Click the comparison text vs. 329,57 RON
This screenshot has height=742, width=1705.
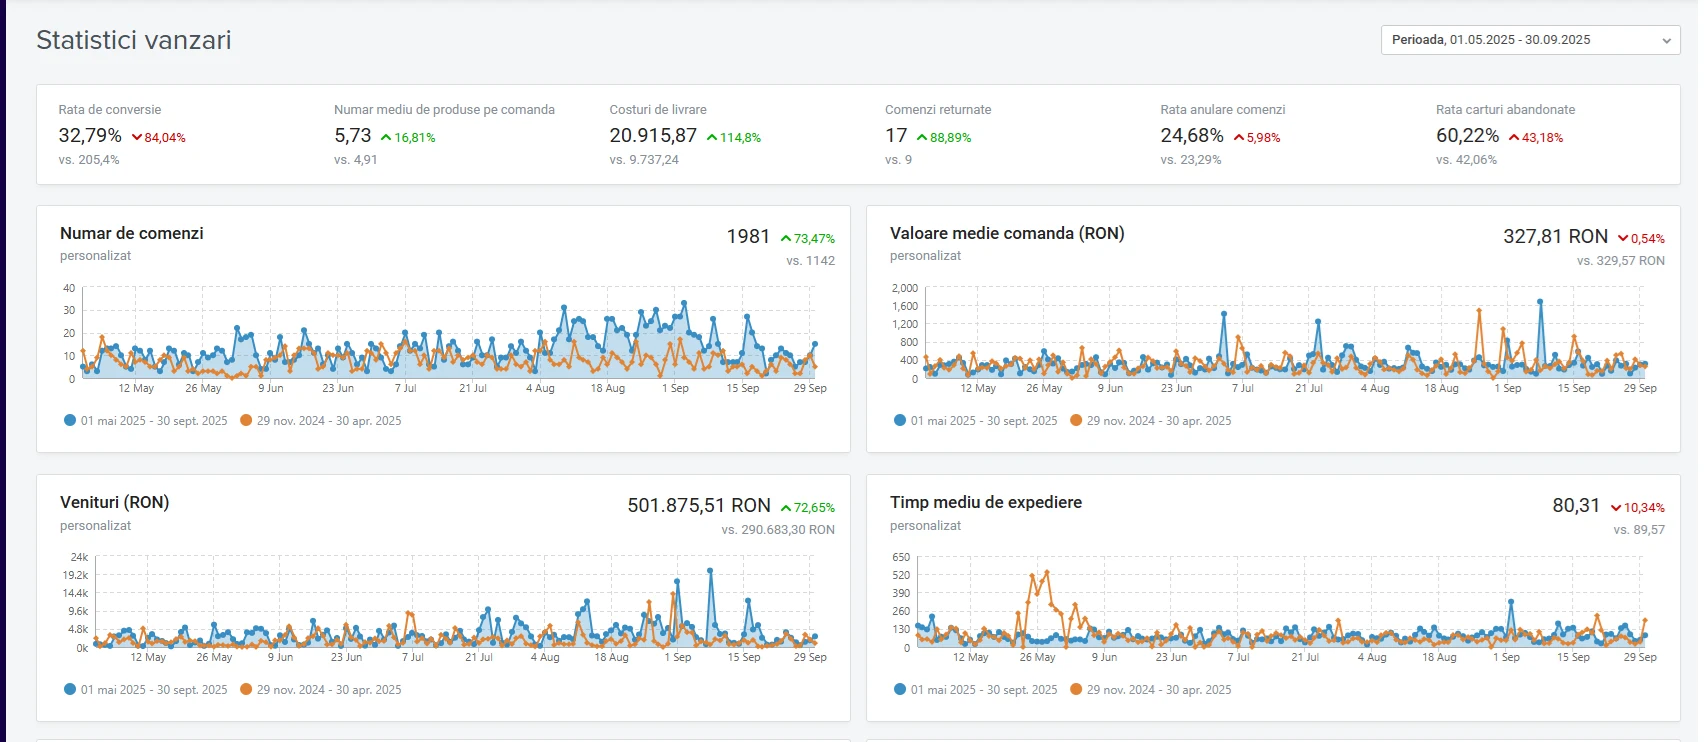point(1621,261)
